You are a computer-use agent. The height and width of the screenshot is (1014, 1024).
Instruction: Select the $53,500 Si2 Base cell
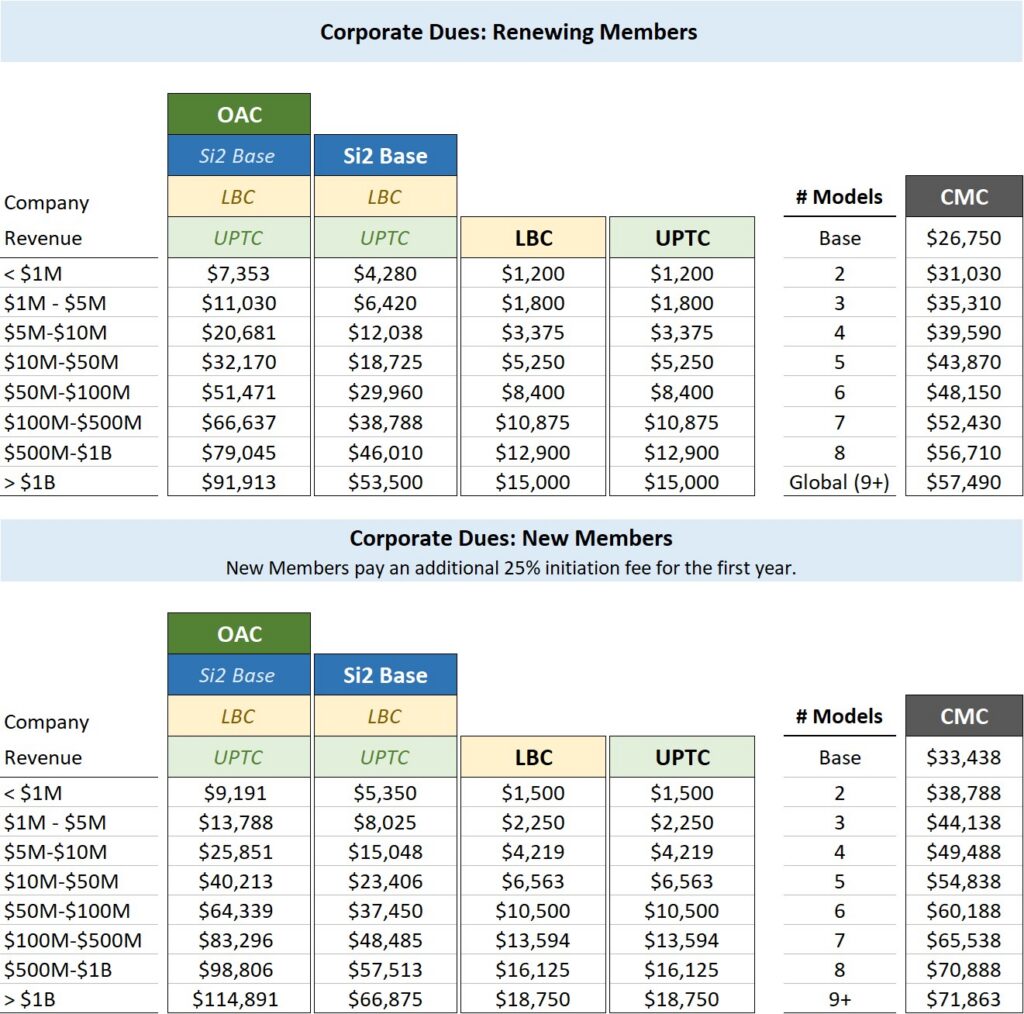pos(385,482)
